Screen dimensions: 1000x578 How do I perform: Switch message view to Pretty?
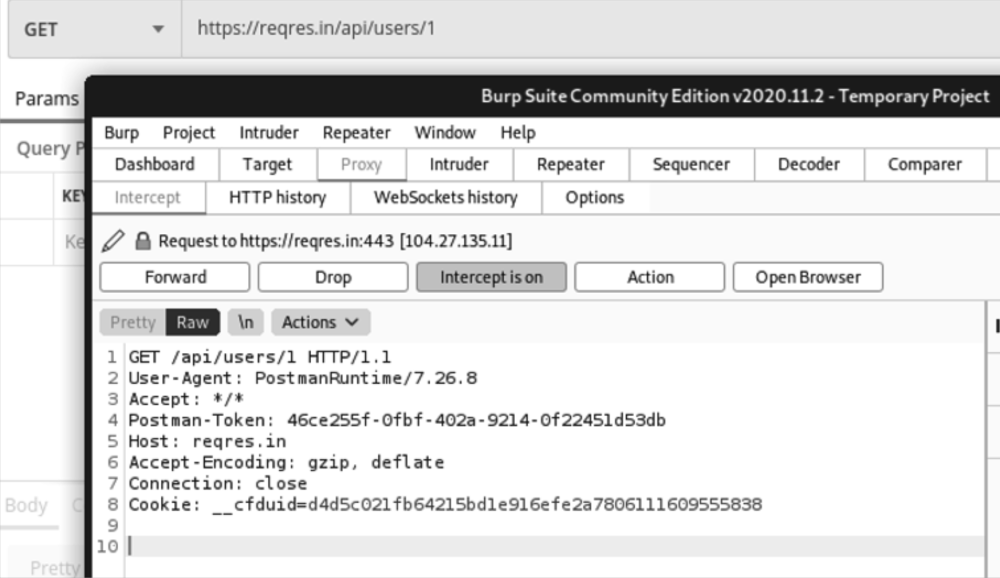(x=133, y=322)
